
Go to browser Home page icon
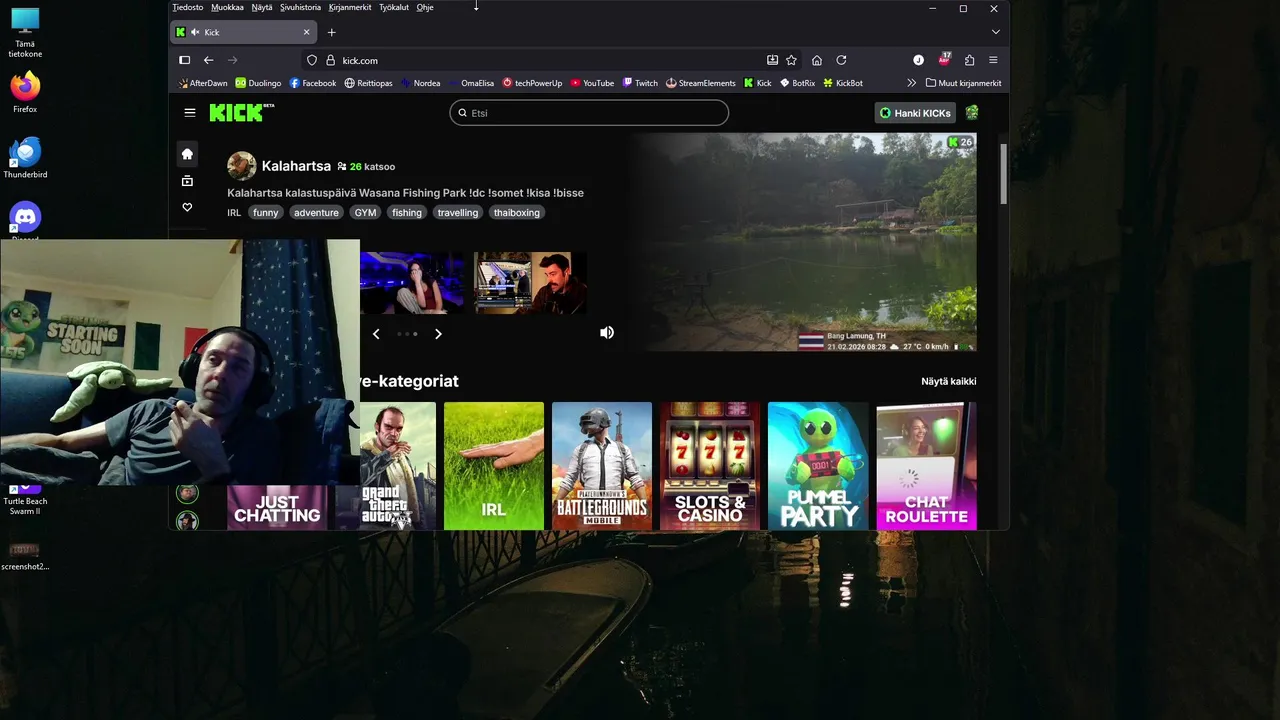pos(817,60)
